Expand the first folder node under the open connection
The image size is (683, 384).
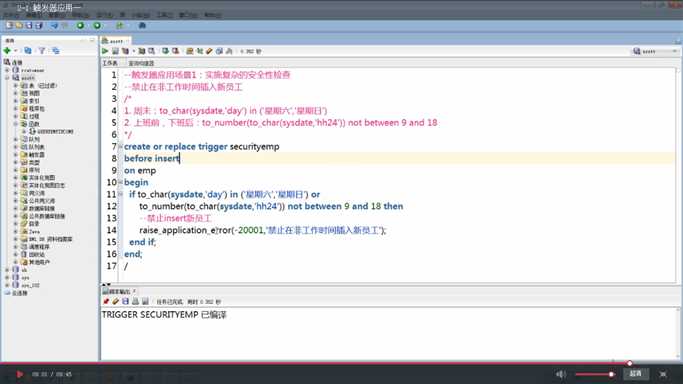coord(16,86)
